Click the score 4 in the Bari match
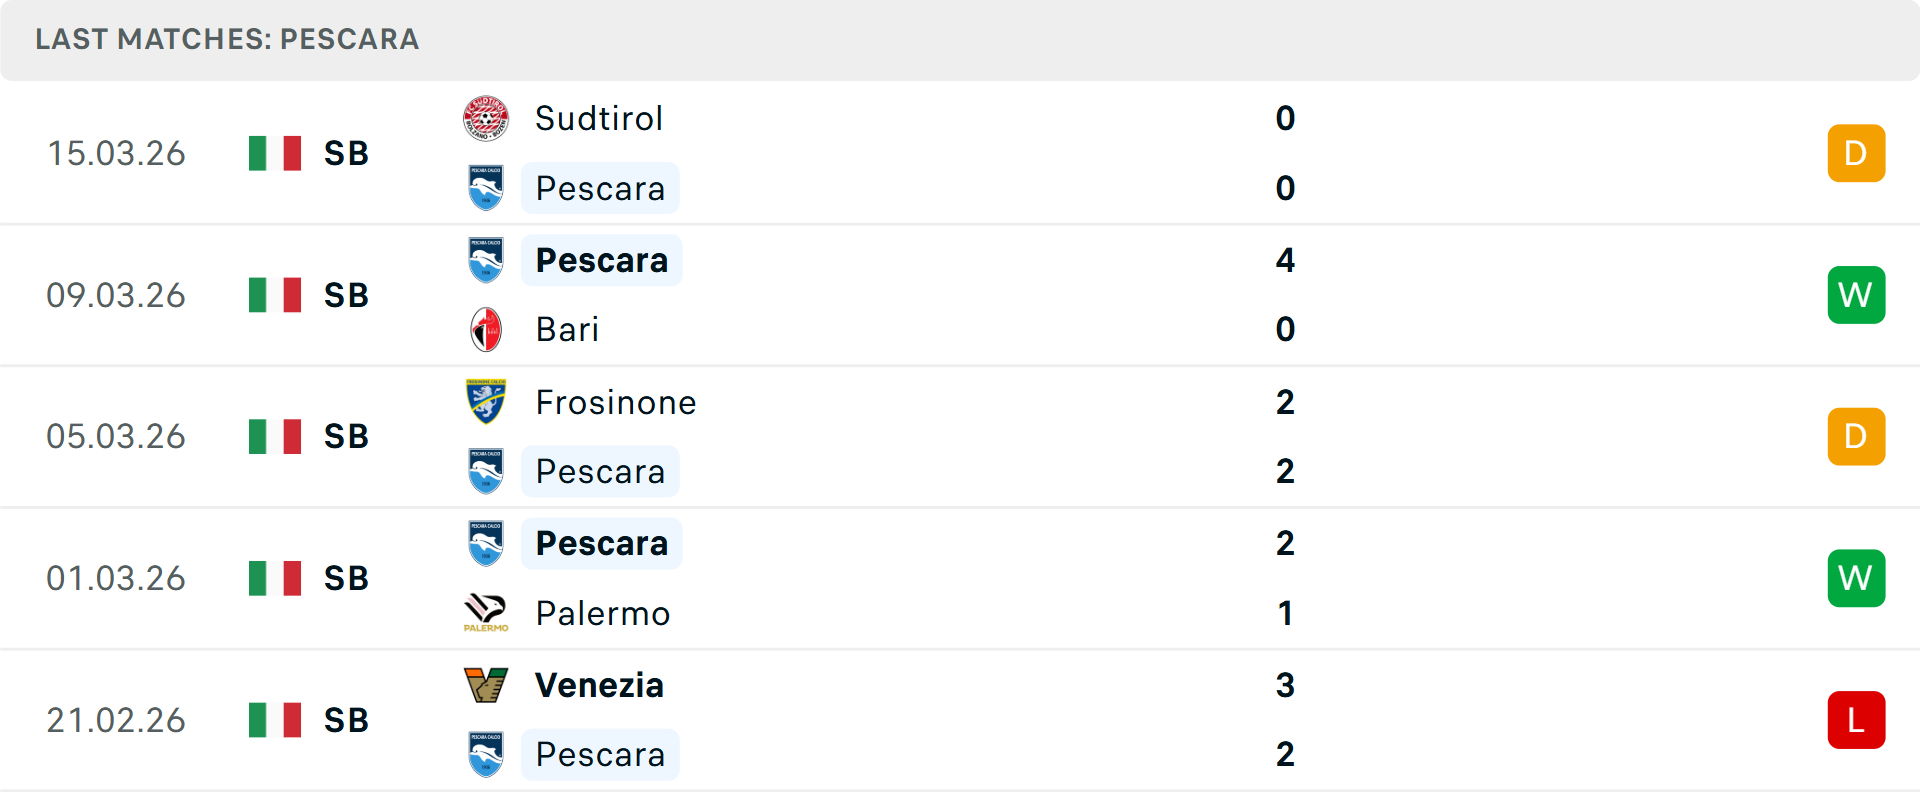The width and height of the screenshot is (1920, 792). [x=1285, y=259]
